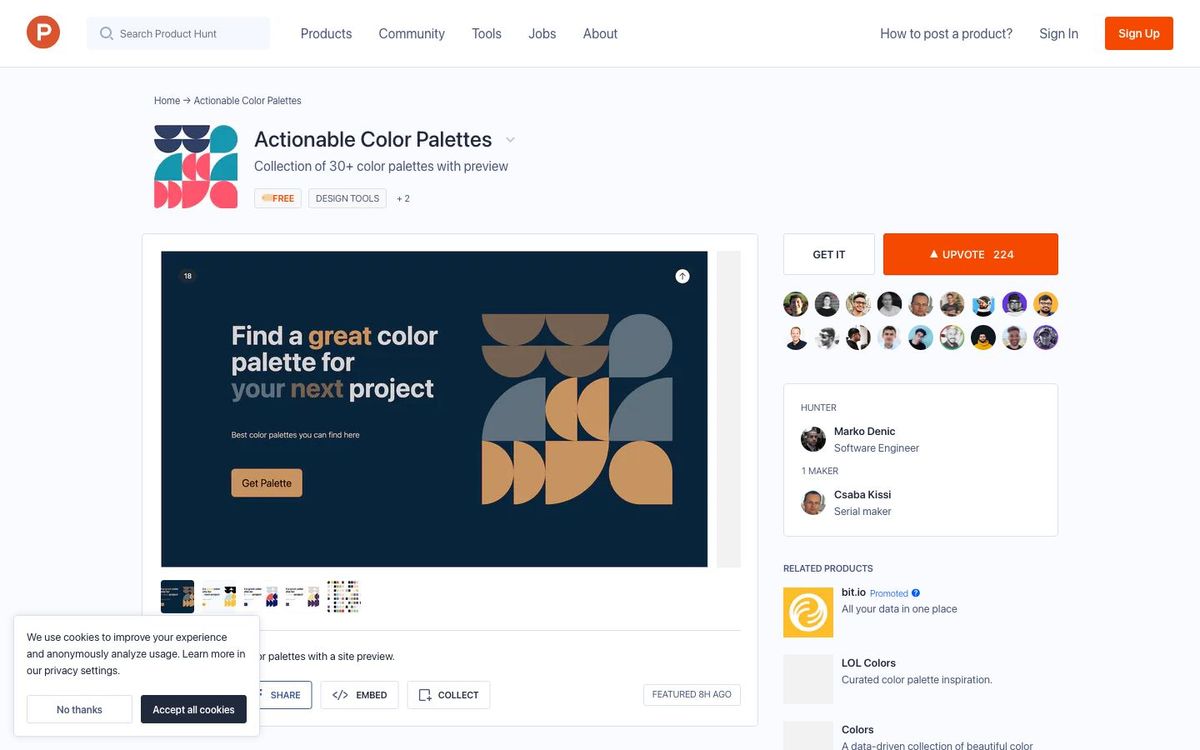Click the SHARE button

pyautogui.click(x=285, y=695)
